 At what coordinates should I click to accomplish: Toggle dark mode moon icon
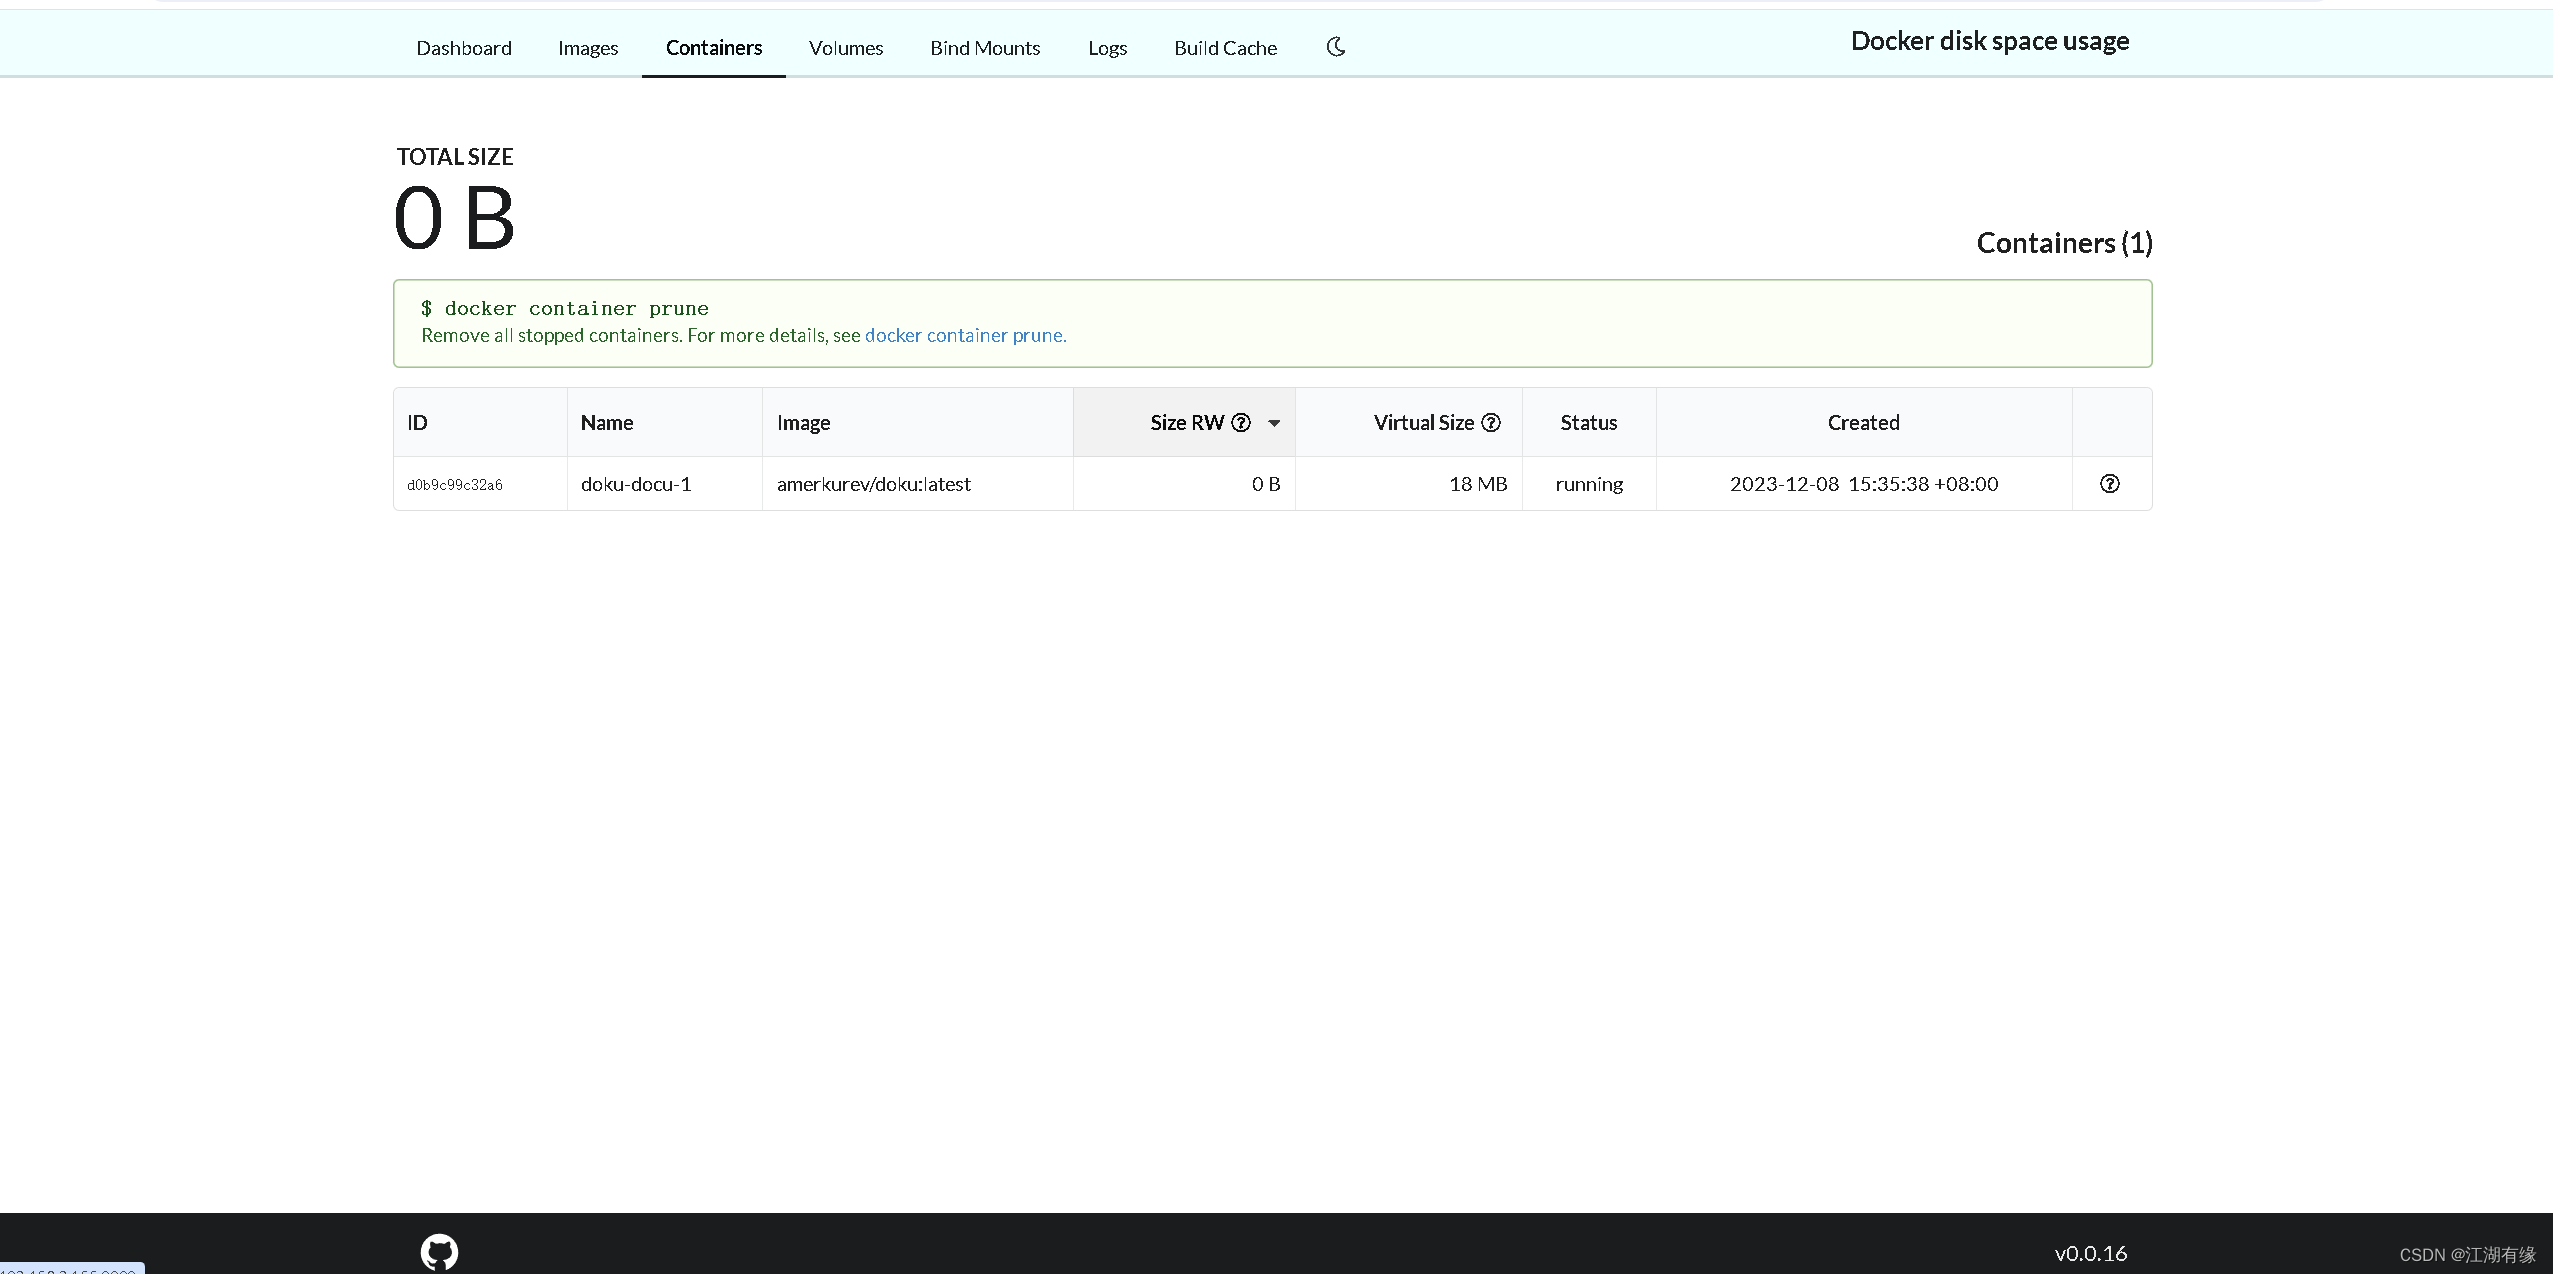1336,47
